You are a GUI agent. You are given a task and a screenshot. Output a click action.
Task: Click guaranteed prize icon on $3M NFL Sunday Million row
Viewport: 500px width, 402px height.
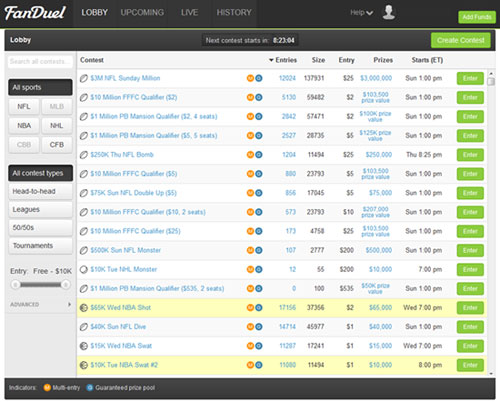point(259,78)
